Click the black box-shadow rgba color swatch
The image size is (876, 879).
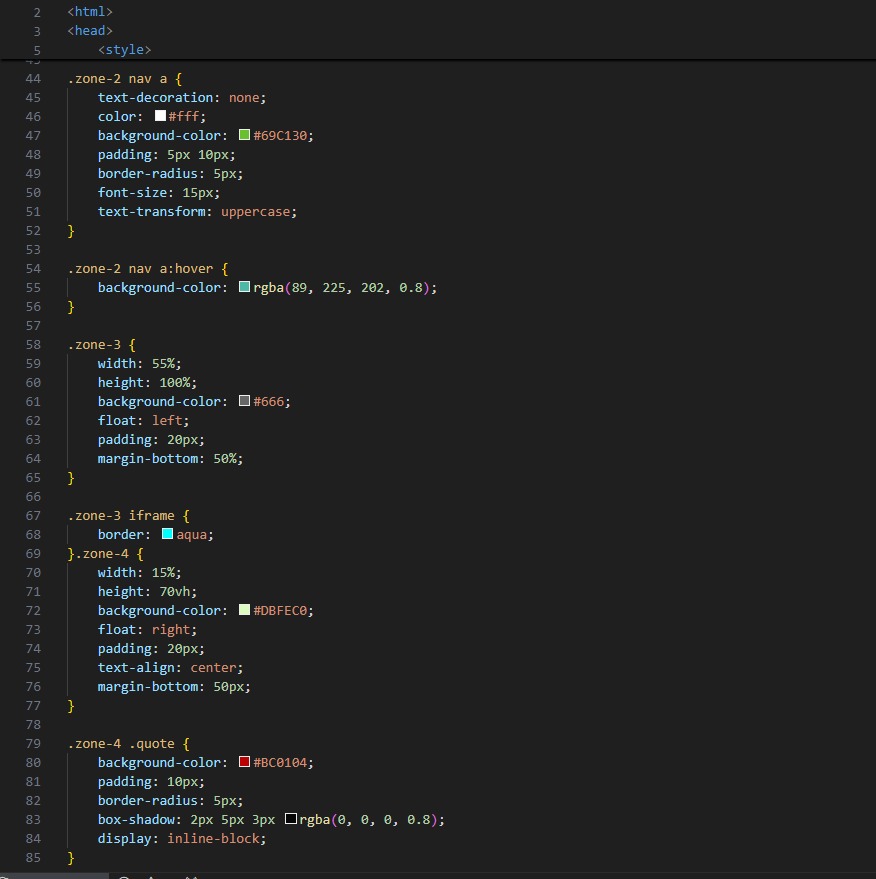coord(290,819)
